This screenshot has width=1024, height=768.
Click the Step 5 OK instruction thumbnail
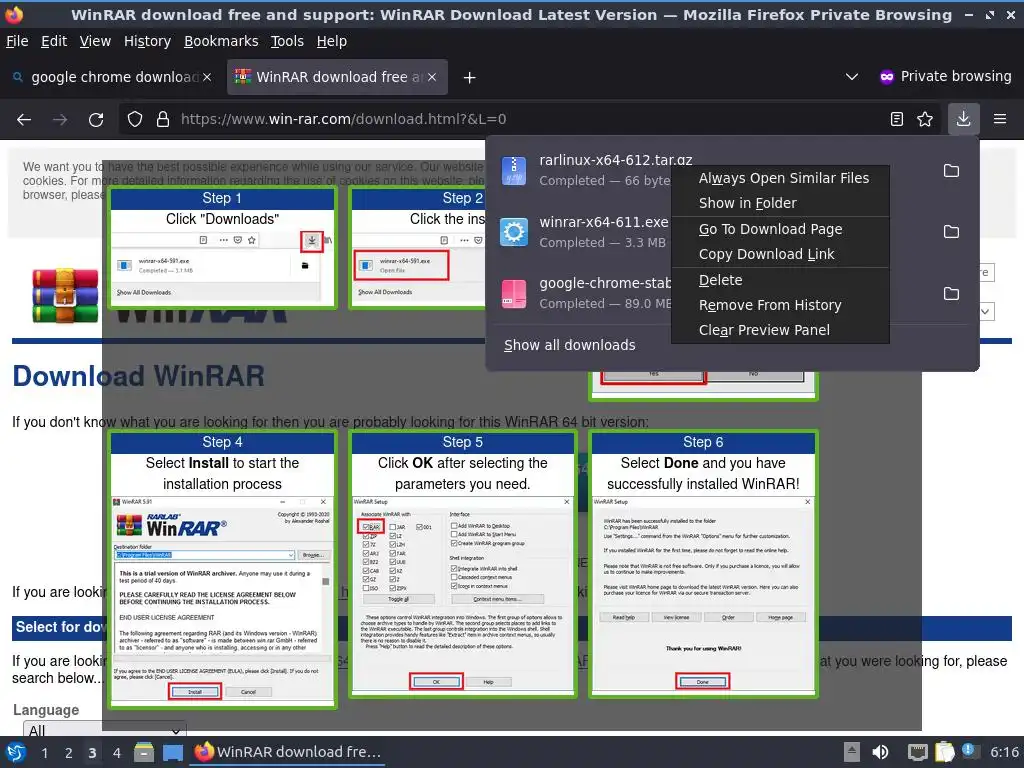(463, 564)
